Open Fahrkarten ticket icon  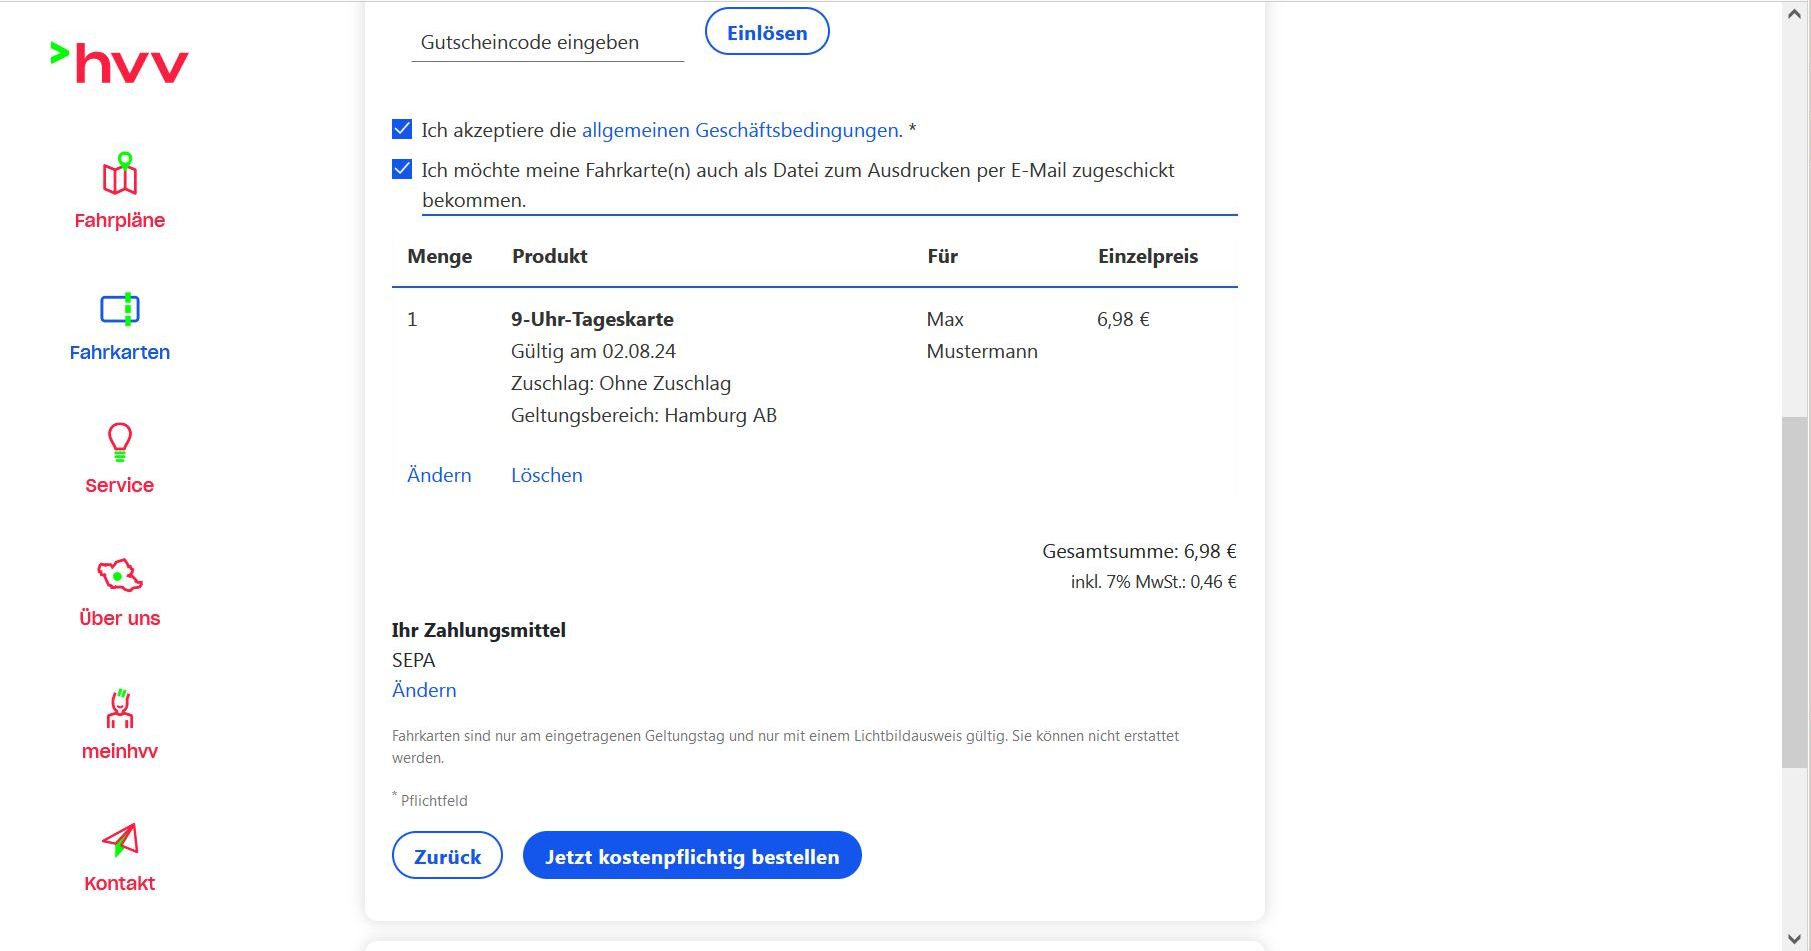tap(120, 309)
